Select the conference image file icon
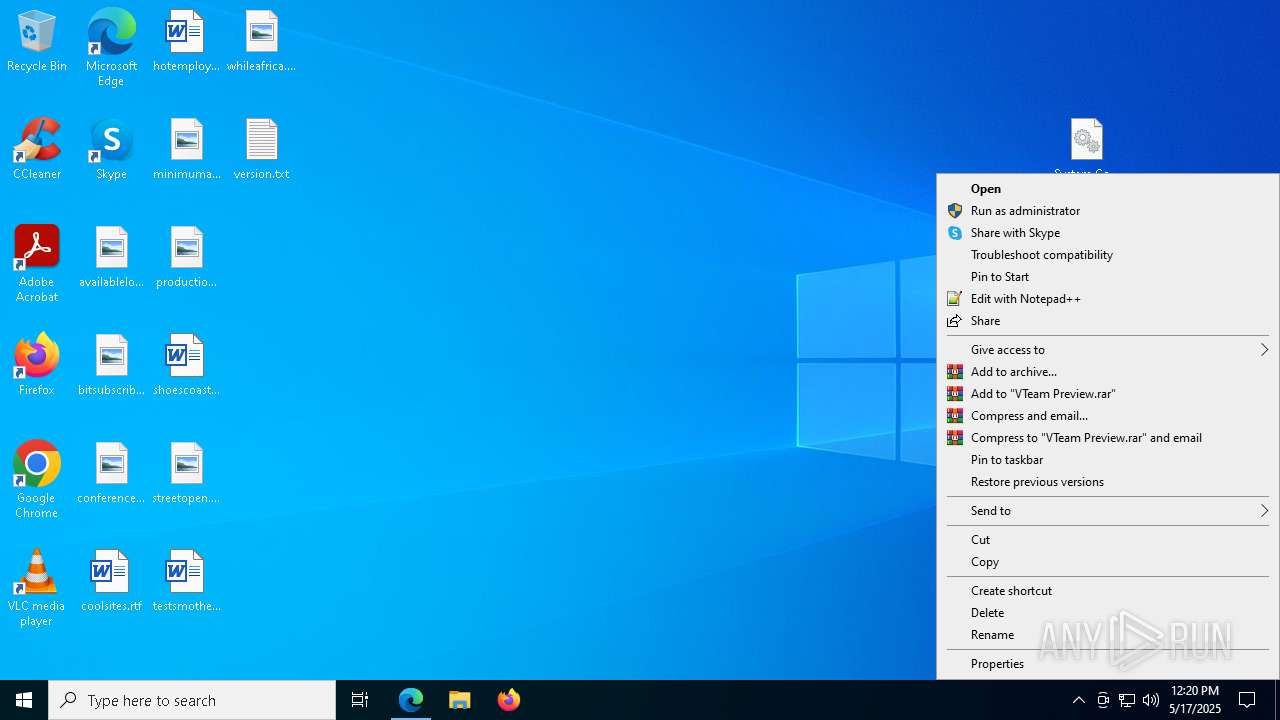This screenshot has width=1280, height=720. pos(111,473)
